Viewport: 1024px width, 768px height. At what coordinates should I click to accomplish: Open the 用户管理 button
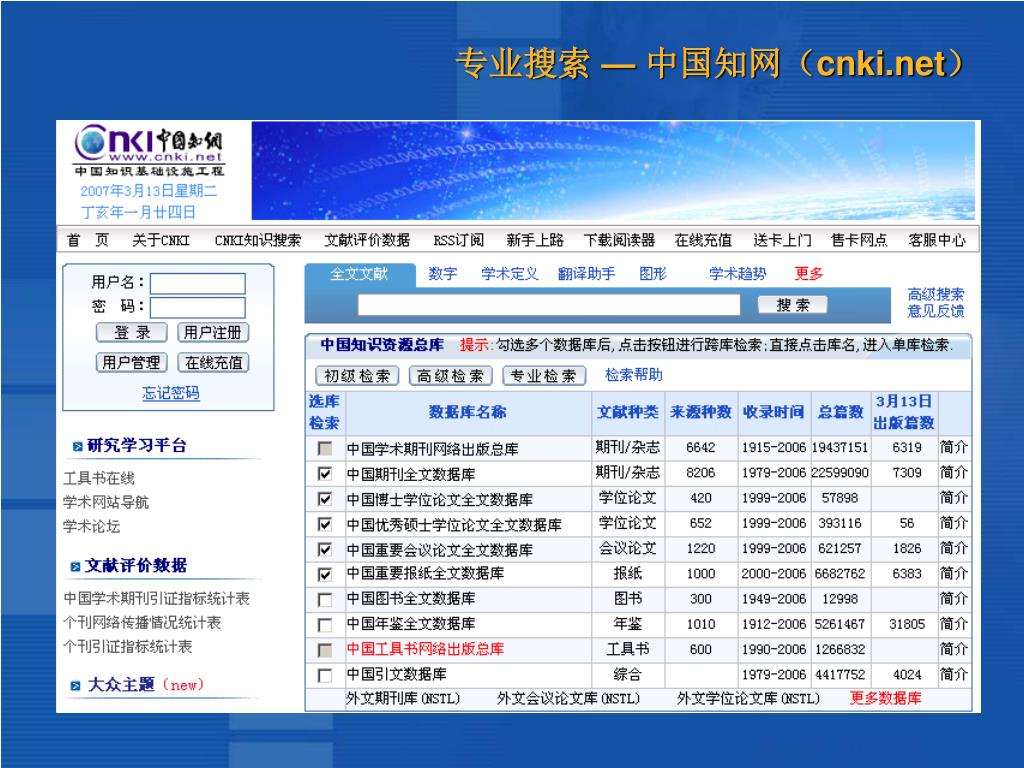pyautogui.click(x=132, y=362)
